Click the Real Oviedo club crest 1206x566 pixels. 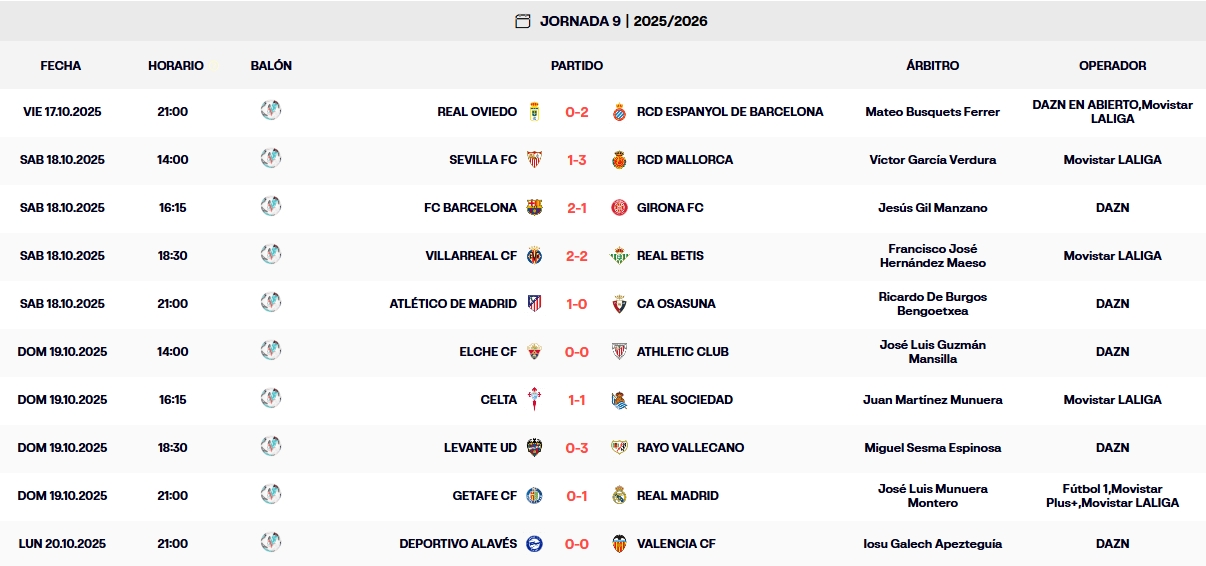pyautogui.click(x=534, y=112)
